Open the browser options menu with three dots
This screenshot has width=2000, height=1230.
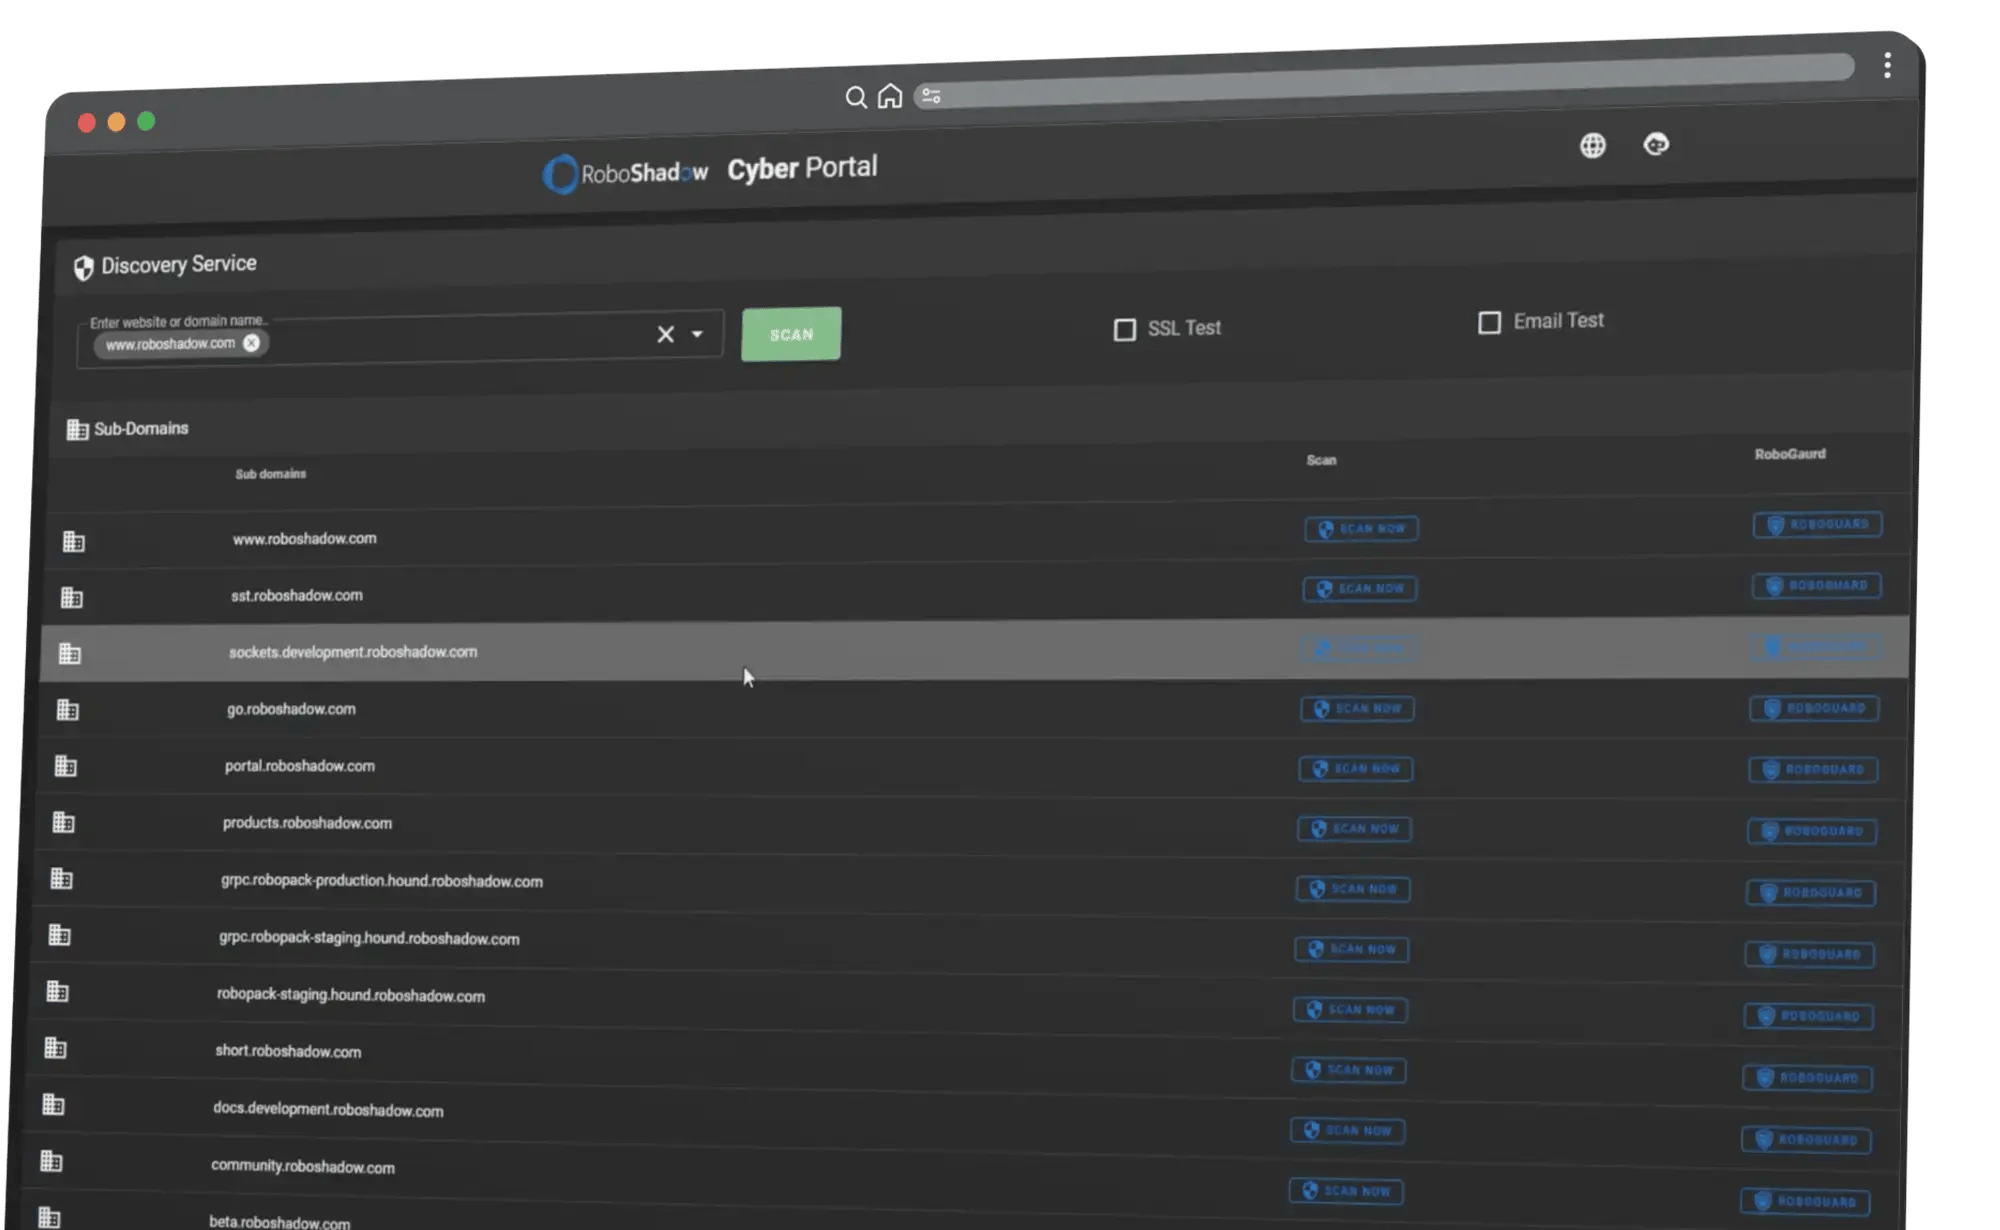(1888, 66)
